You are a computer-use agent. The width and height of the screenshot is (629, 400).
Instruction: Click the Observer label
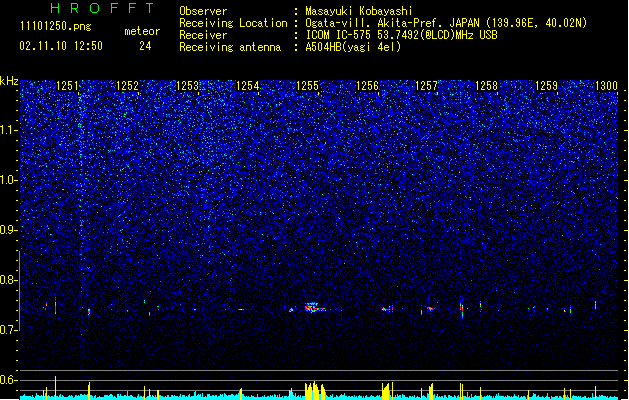pyautogui.click(x=203, y=11)
